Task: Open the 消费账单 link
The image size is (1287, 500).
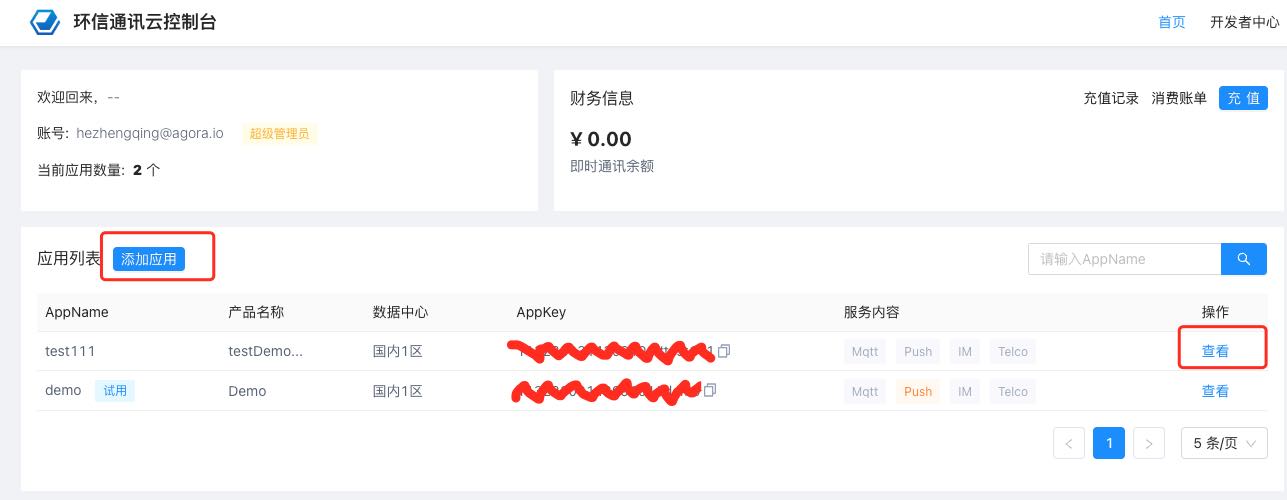Action: point(1179,98)
